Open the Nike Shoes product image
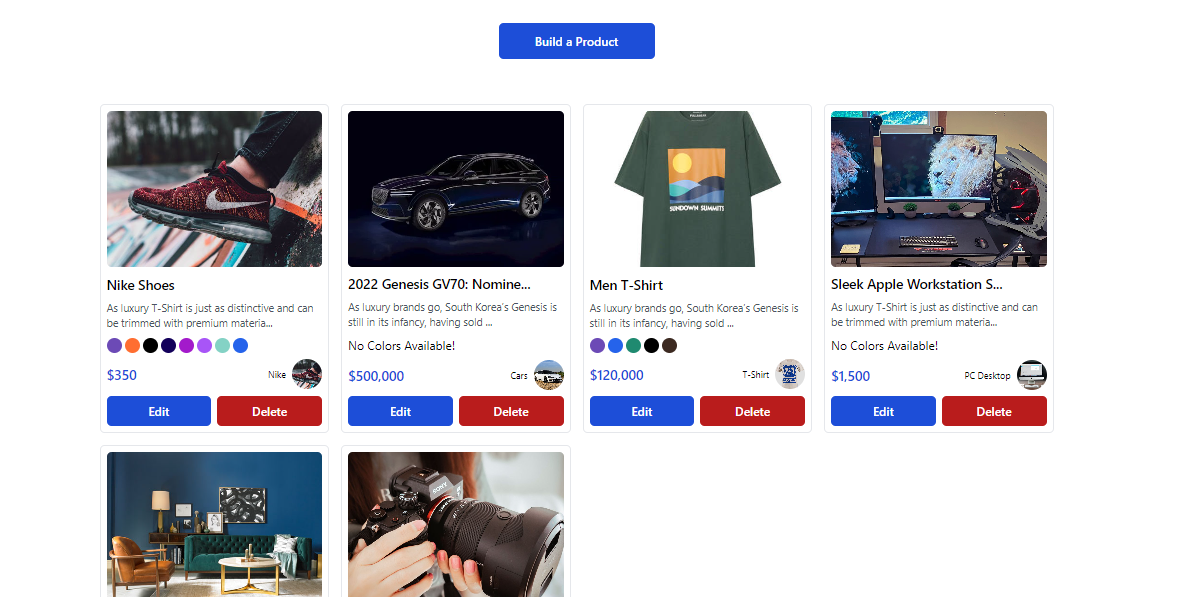 [214, 189]
